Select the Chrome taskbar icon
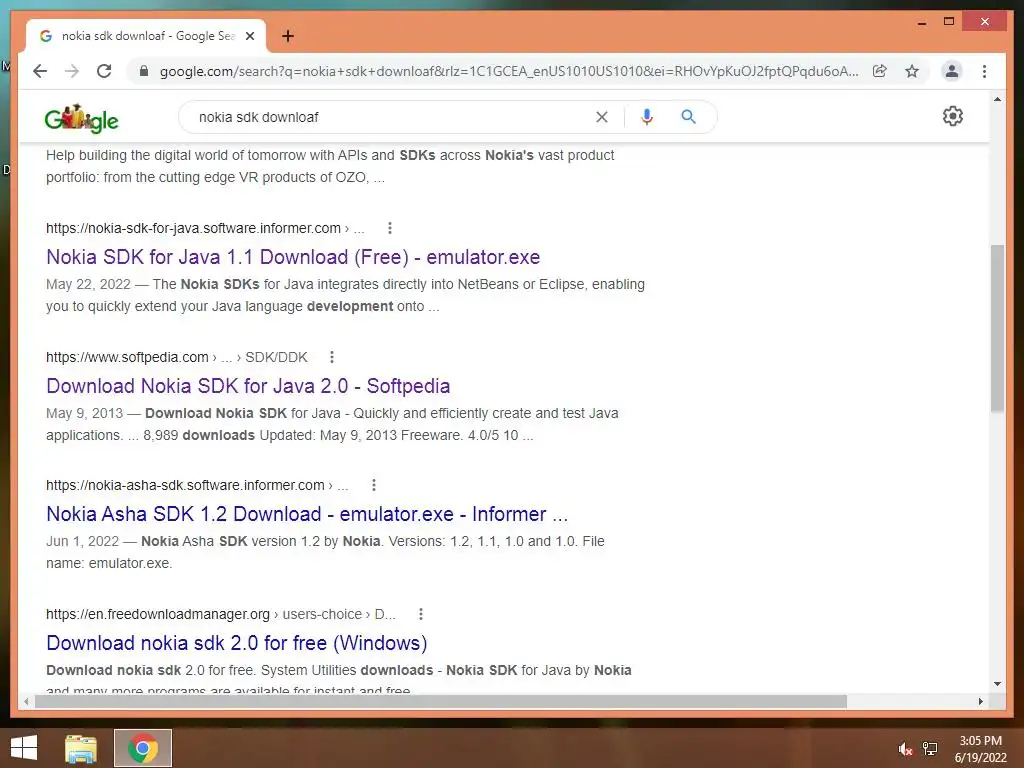This screenshot has width=1024, height=768. 143,748
